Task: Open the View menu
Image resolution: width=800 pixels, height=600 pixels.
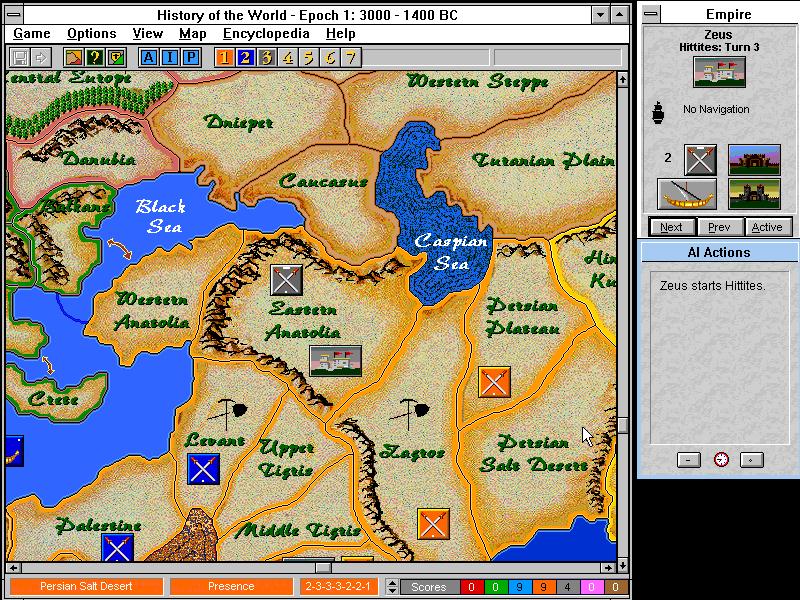Action: click(147, 34)
